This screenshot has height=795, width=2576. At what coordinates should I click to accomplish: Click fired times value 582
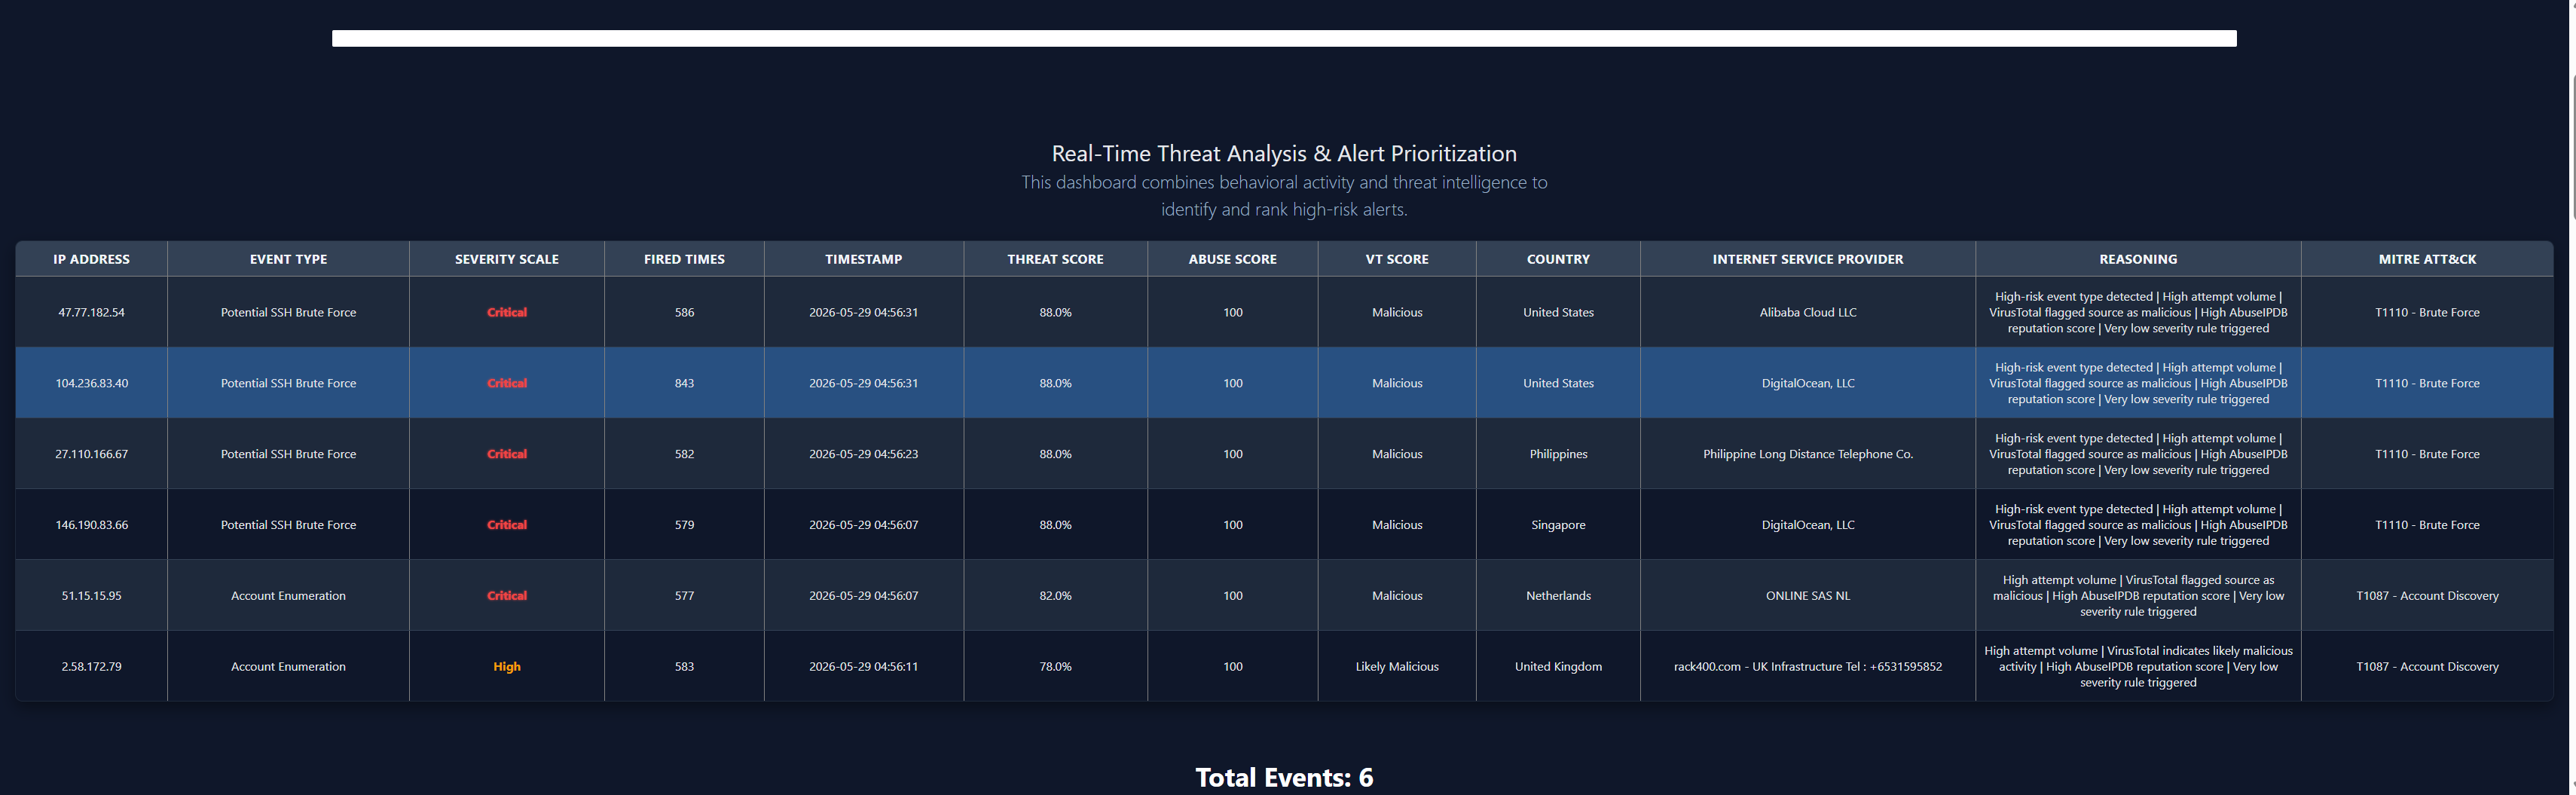point(684,454)
